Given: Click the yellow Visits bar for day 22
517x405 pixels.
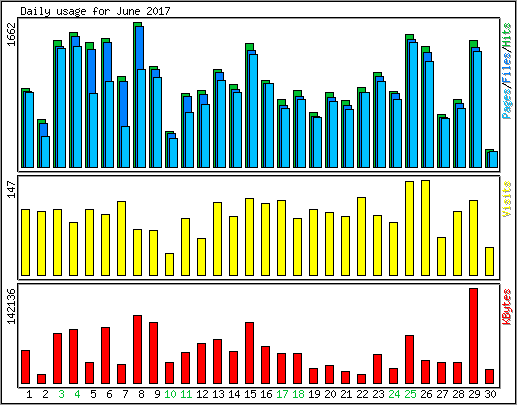Looking at the screenshot, I should click(x=361, y=236).
